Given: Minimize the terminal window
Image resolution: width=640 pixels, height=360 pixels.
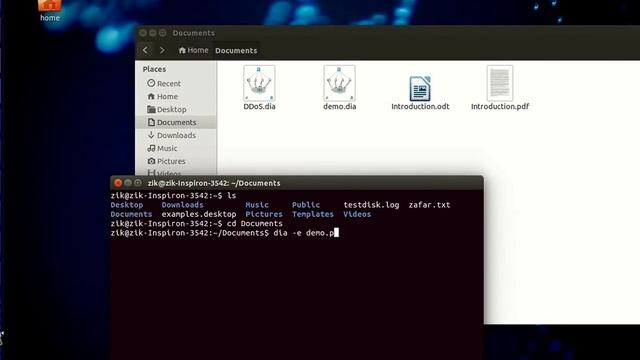Looking at the screenshot, I should (128, 183).
